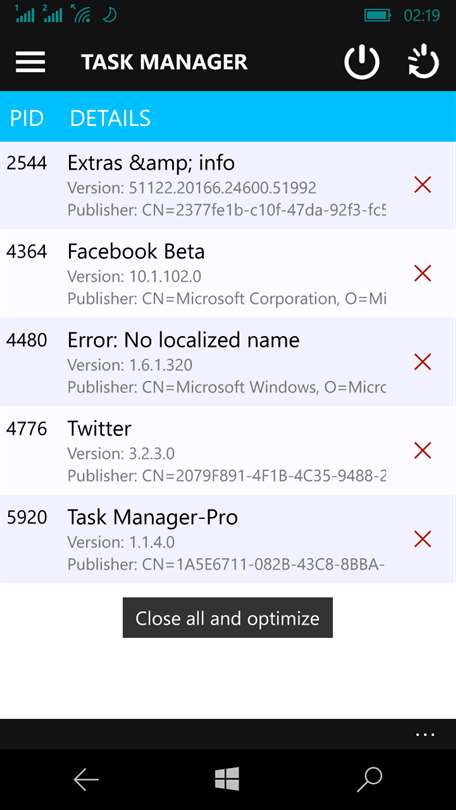Tap the Back arrow navigation button

[x=86, y=780]
